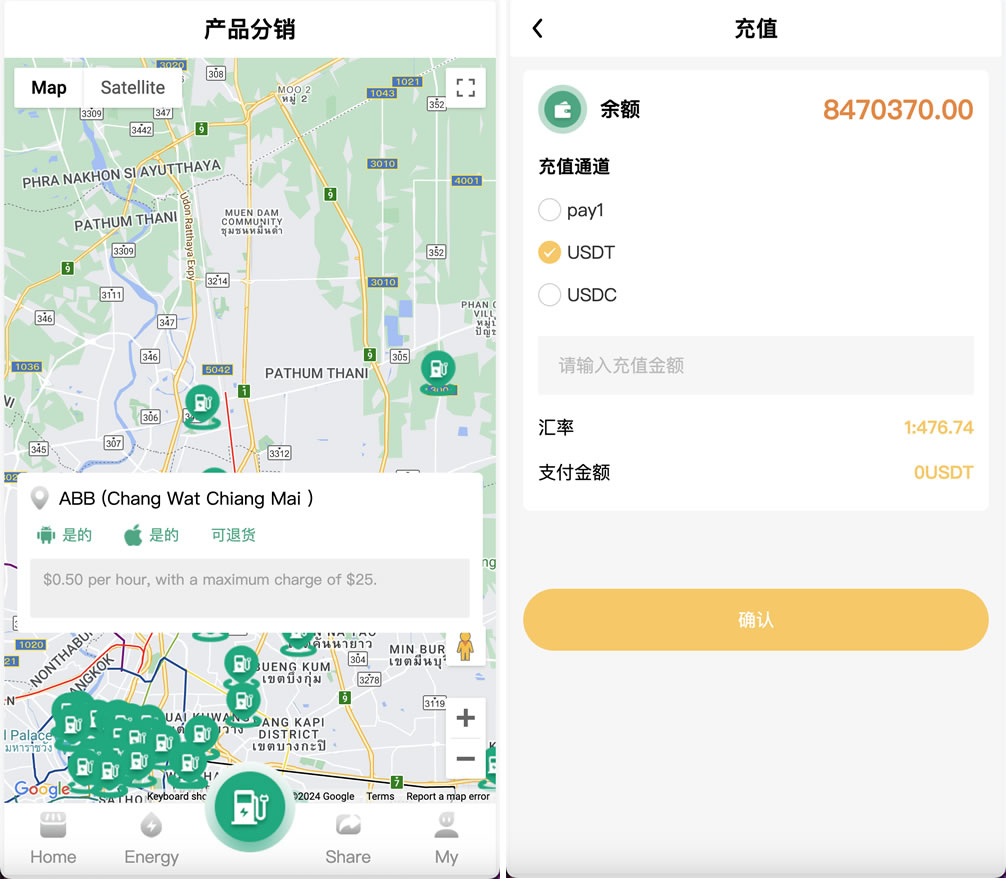Open the My profile navigation icon
Viewport: 1006px width, 879px height.
pos(446,825)
